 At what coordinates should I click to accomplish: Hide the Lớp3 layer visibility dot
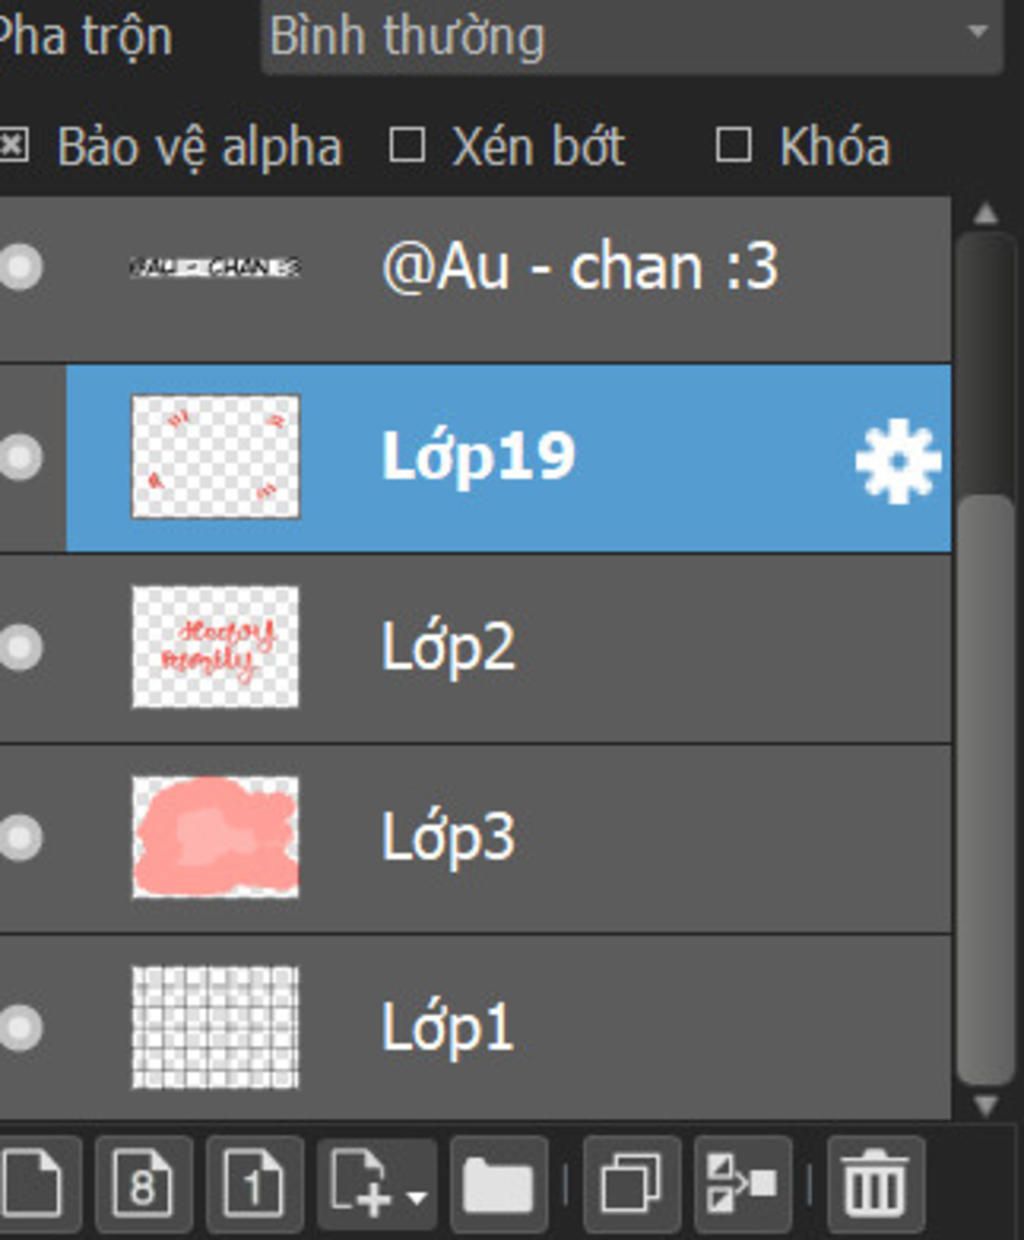(20, 838)
